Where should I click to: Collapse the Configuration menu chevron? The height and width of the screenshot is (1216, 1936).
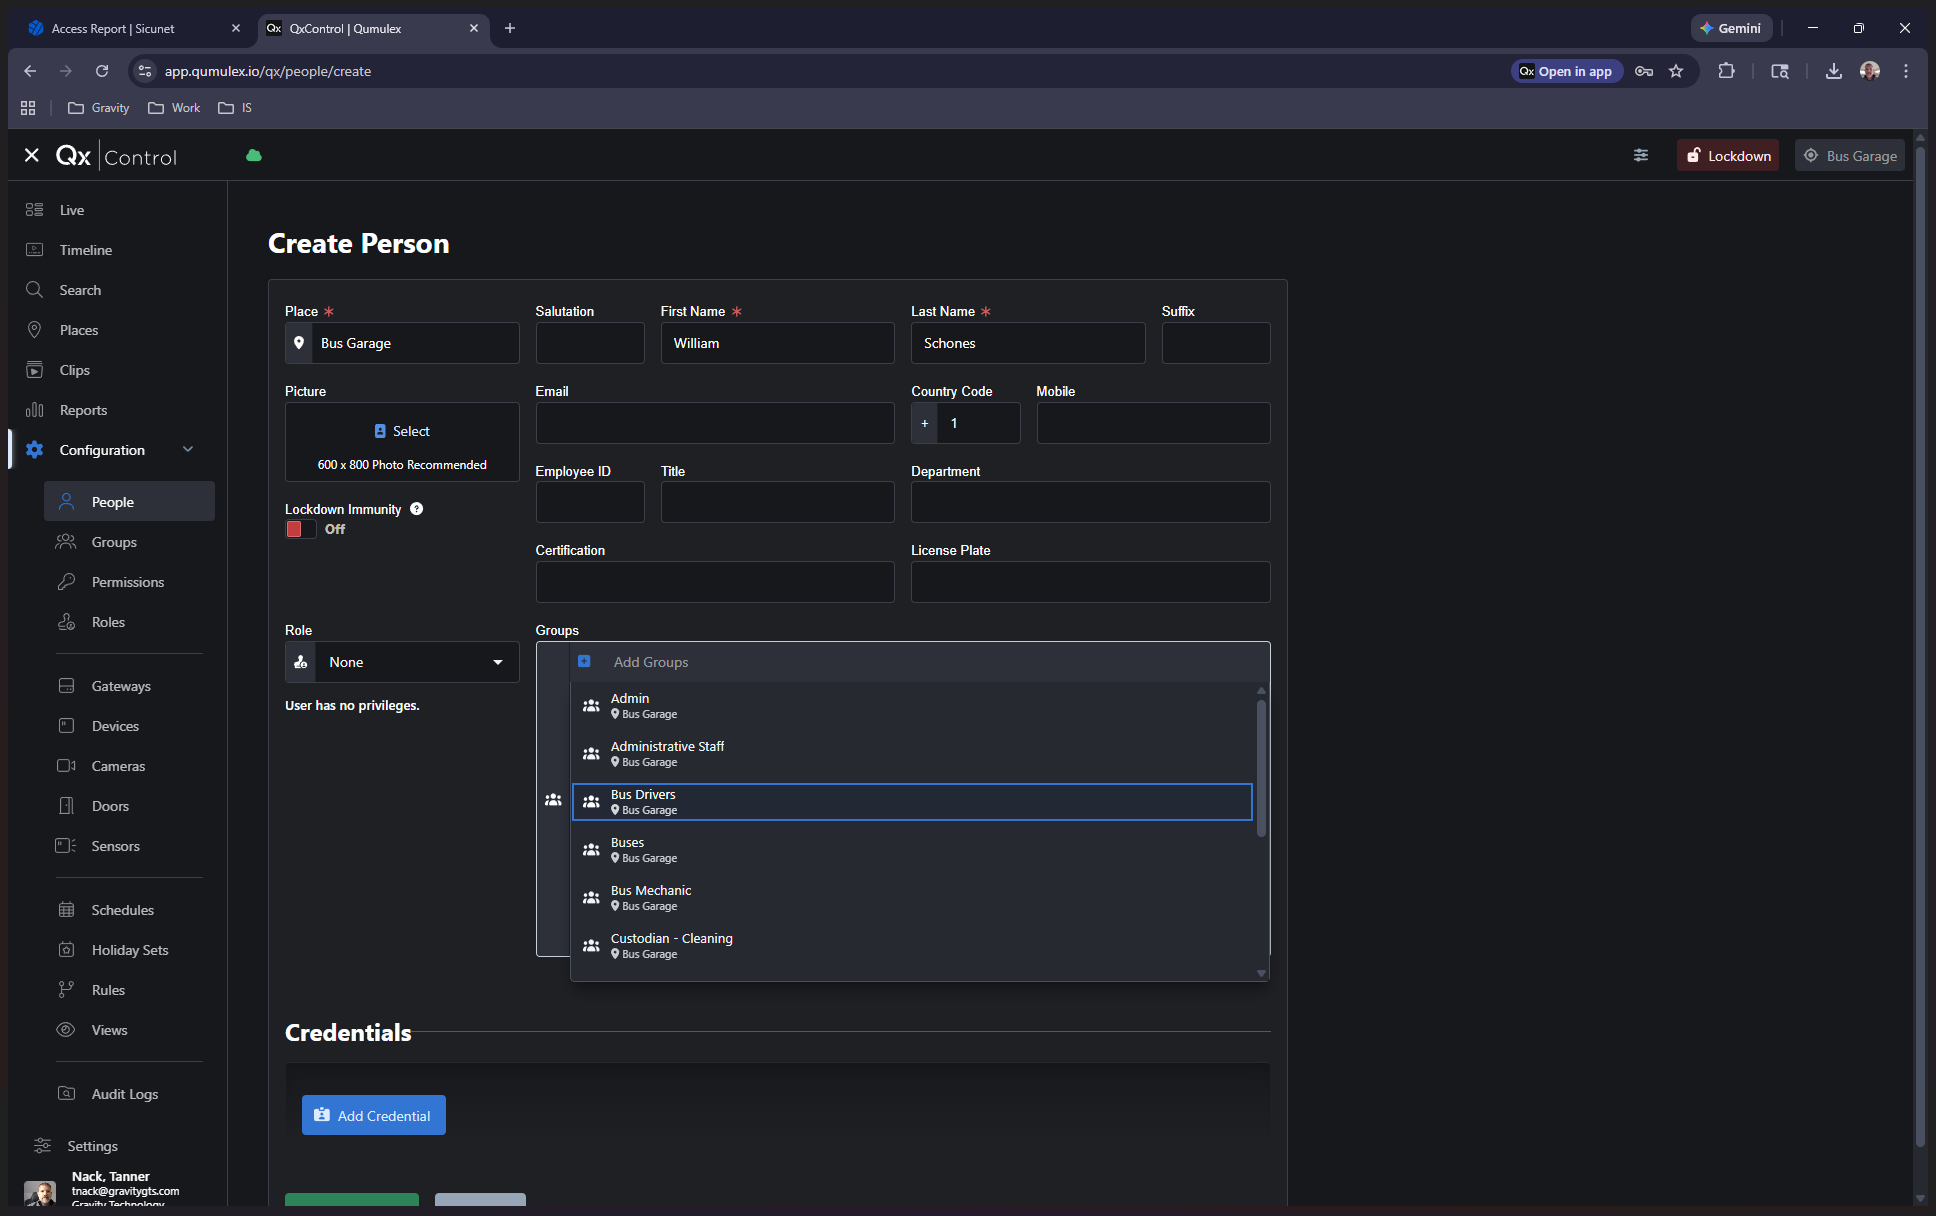[x=188, y=450]
